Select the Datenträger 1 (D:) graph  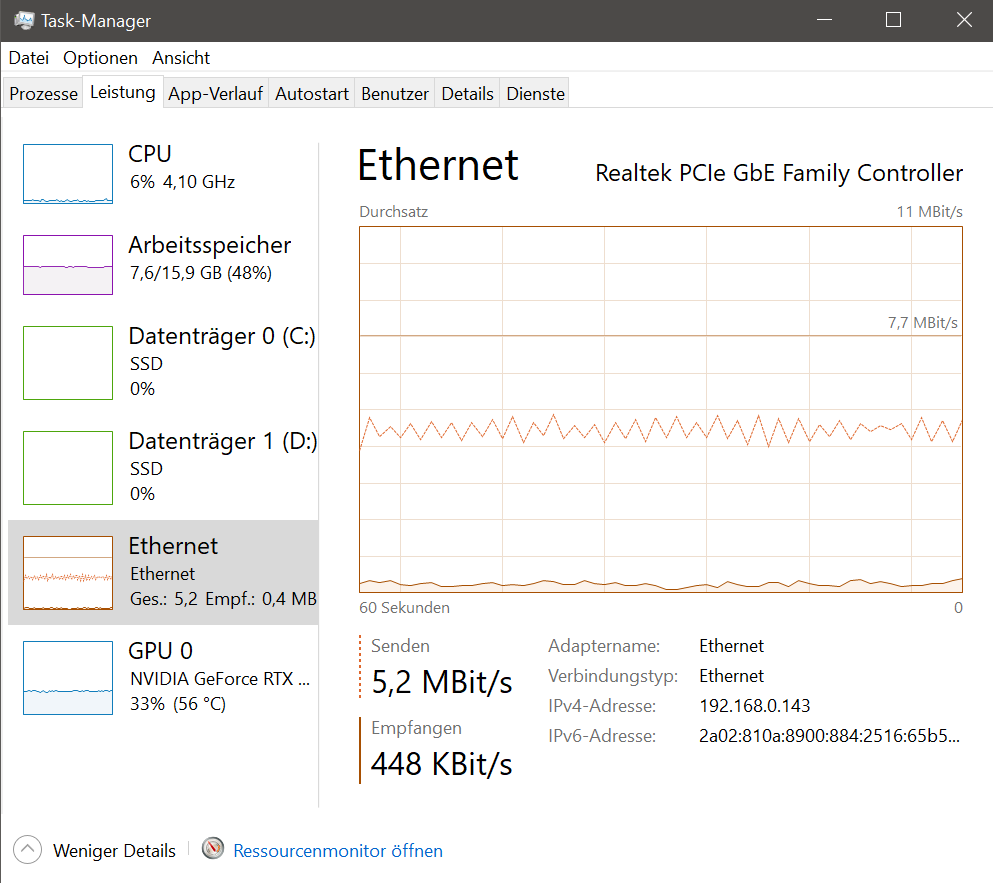[x=68, y=468]
